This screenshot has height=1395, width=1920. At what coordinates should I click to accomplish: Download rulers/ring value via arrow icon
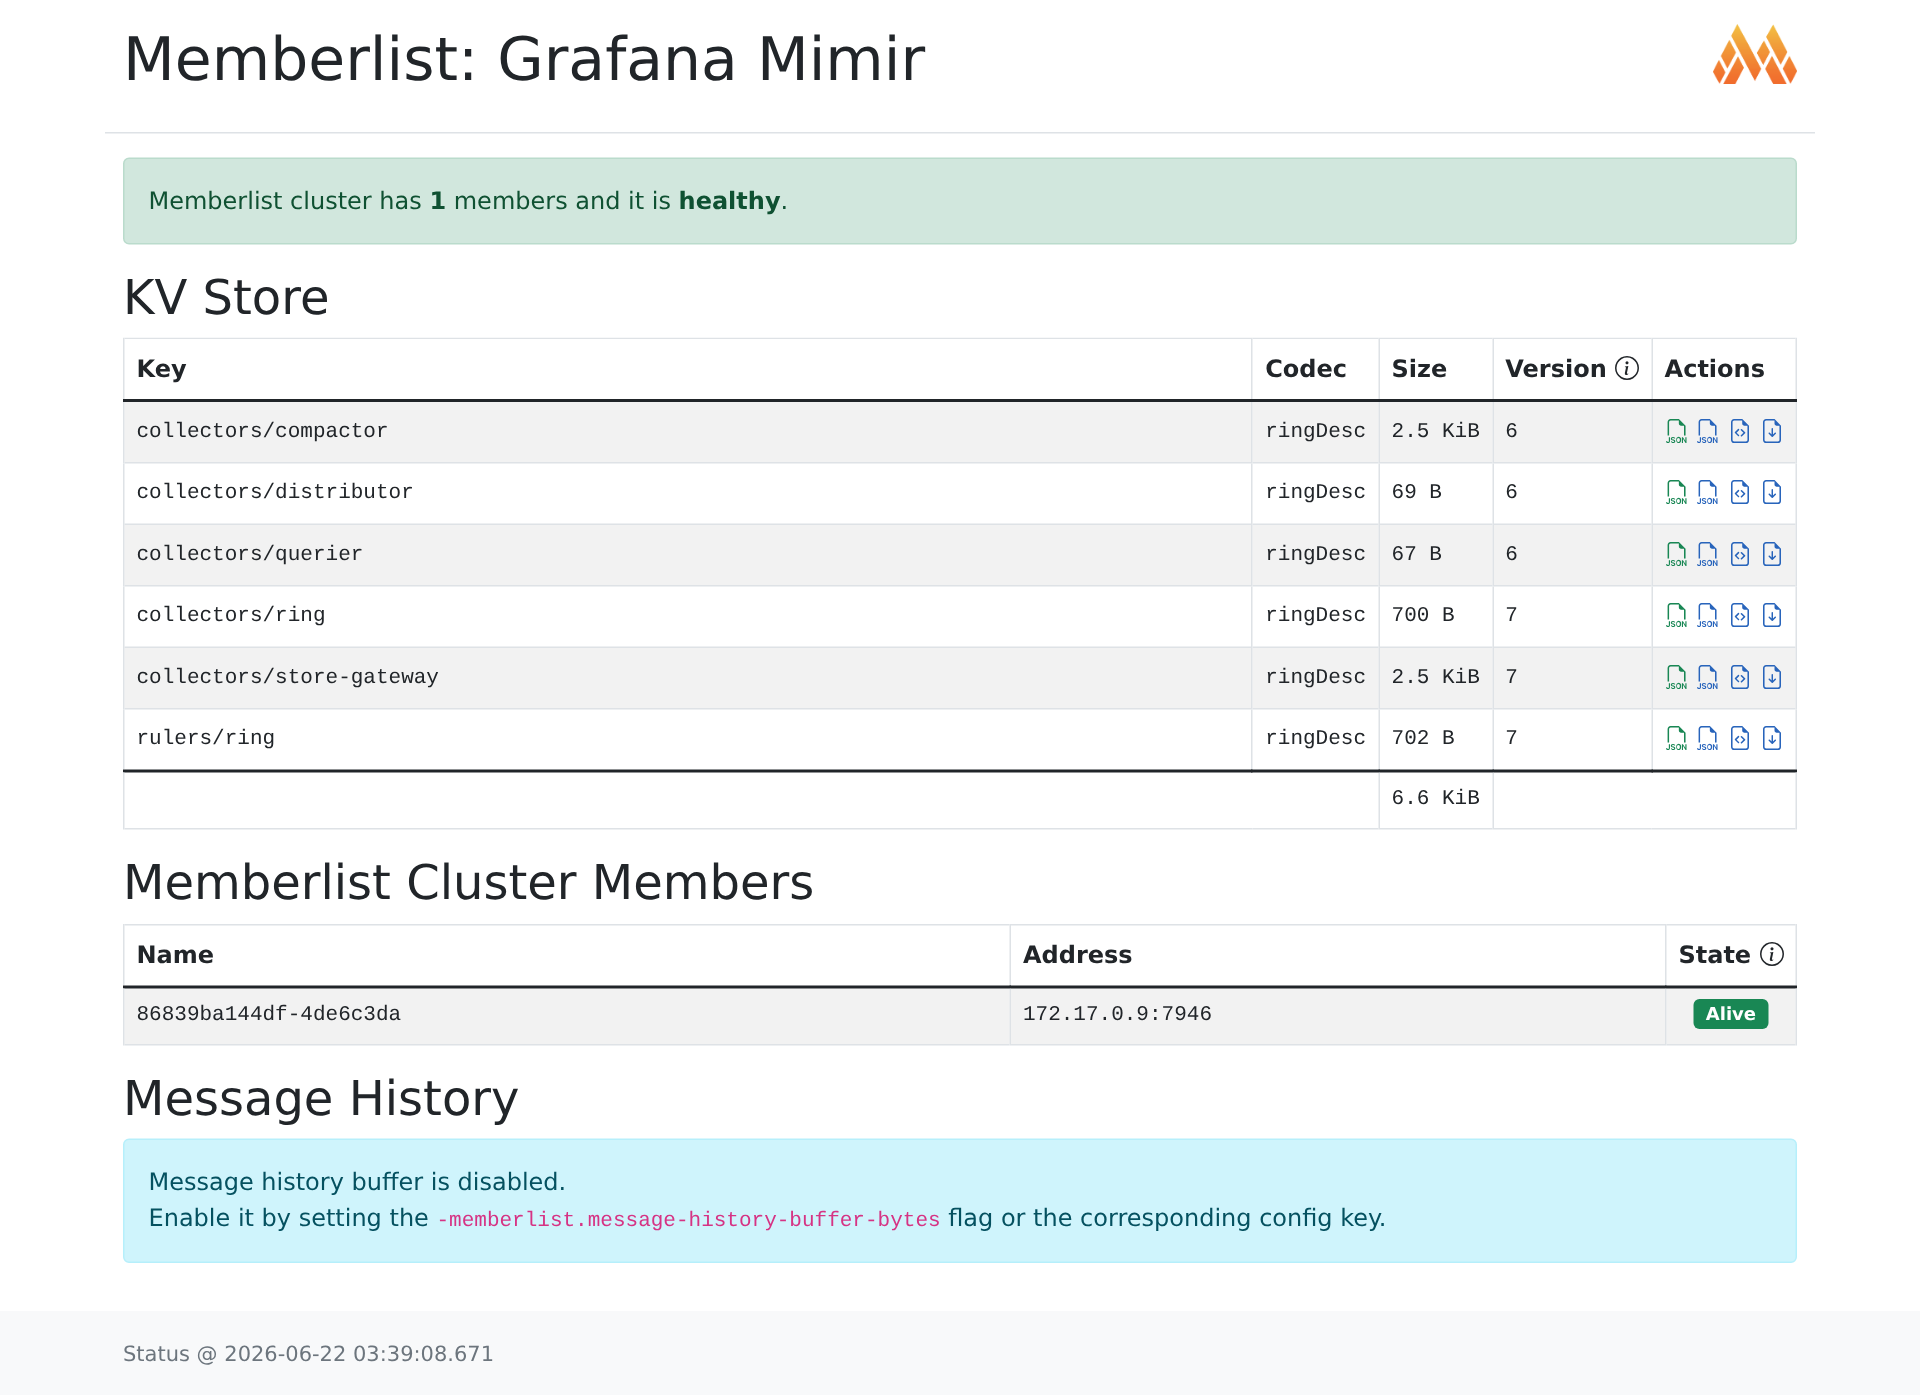tap(1772, 738)
